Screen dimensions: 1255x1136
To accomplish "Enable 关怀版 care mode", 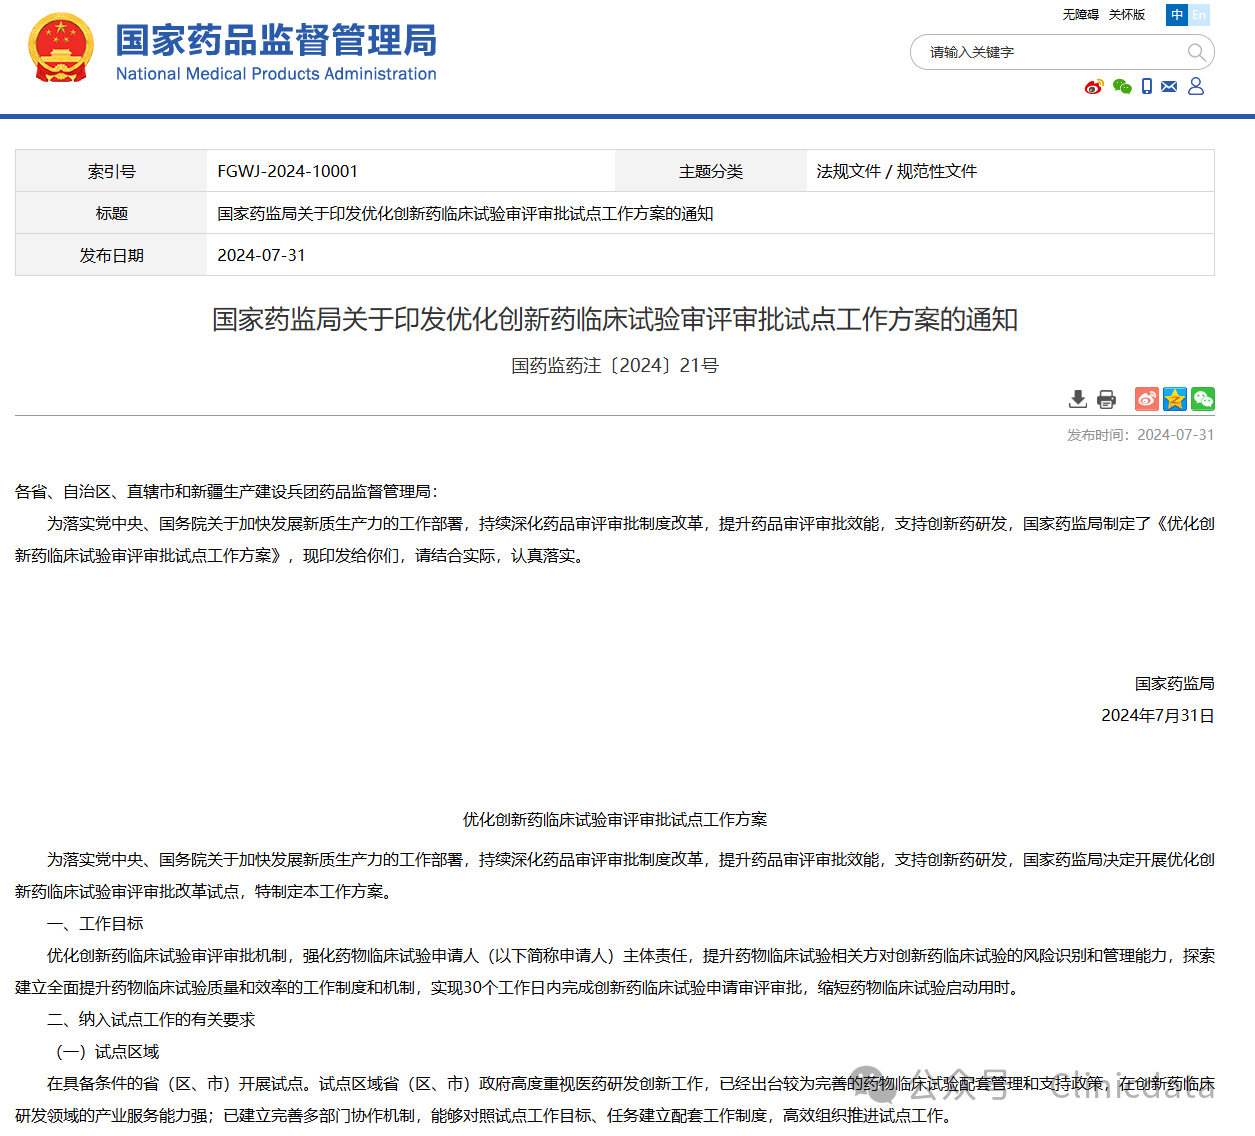I will pos(1127,15).
